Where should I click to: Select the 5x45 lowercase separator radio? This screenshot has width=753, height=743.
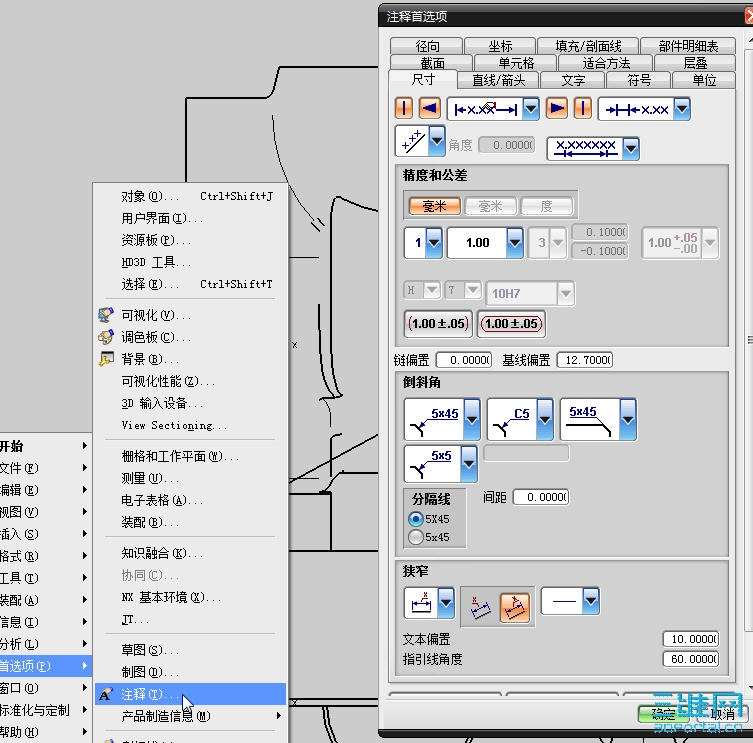tap(415, 537)
